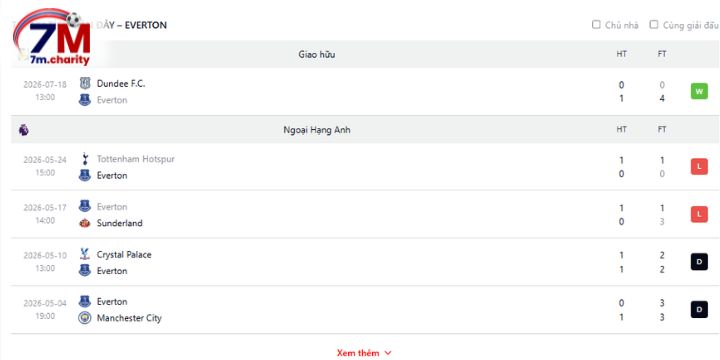720x360 pixels.
Task: Expand more matches with Xem thêm
Action: pyautogui.click(x=364, y=353)
